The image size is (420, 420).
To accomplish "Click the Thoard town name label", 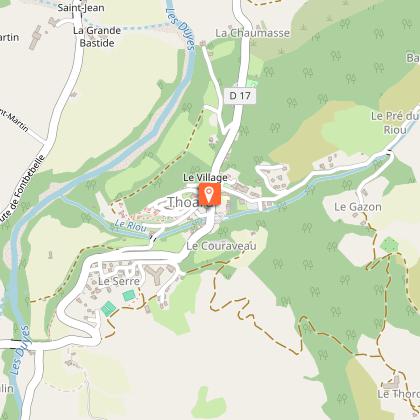I will point(184,202).
